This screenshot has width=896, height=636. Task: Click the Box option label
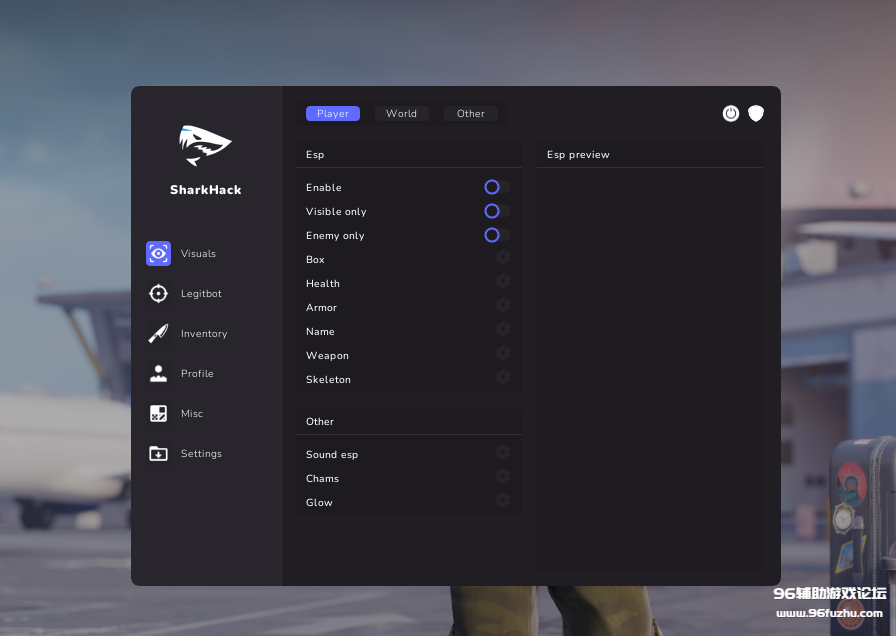pos(315,259)
